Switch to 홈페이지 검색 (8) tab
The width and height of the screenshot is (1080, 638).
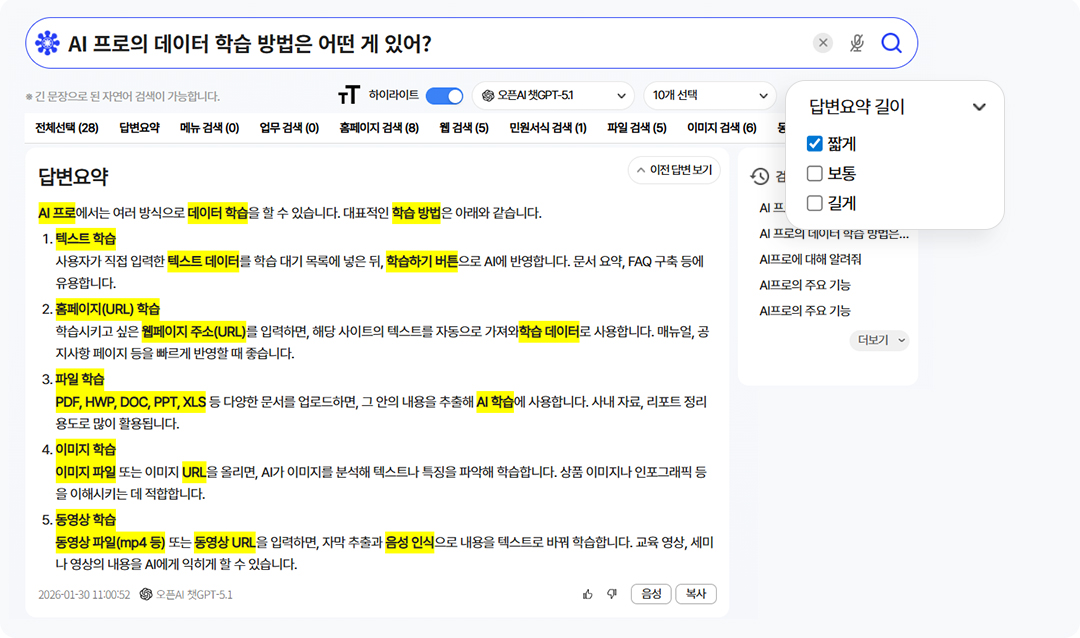point(378,128)
